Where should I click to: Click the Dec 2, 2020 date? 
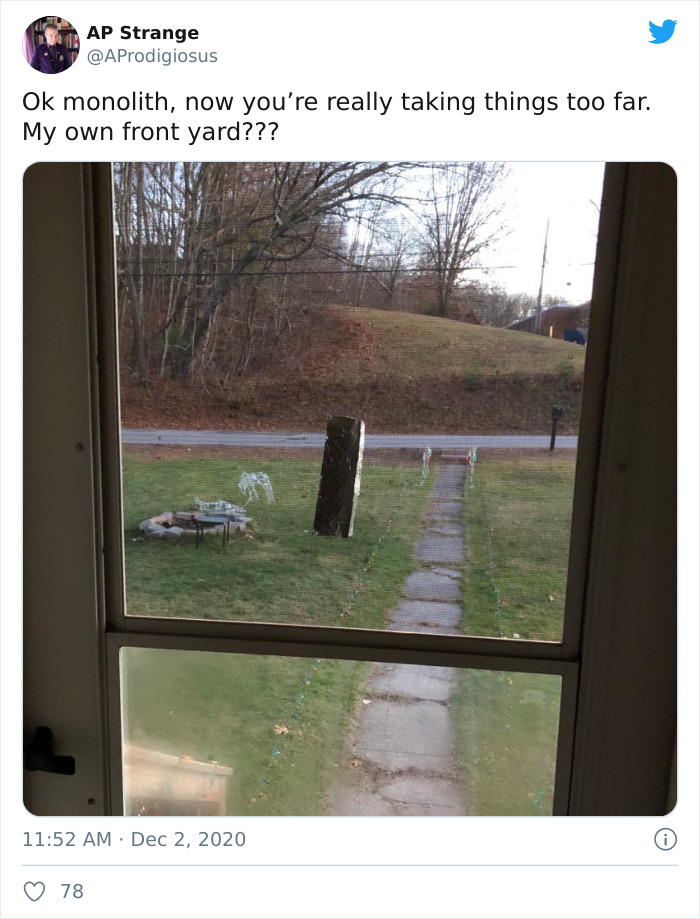coord(188,839)
